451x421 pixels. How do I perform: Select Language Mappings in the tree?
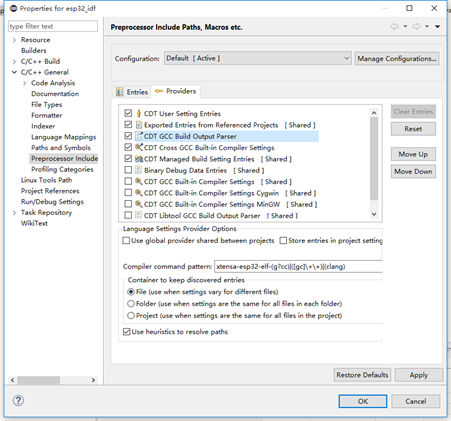click(63, 137)
